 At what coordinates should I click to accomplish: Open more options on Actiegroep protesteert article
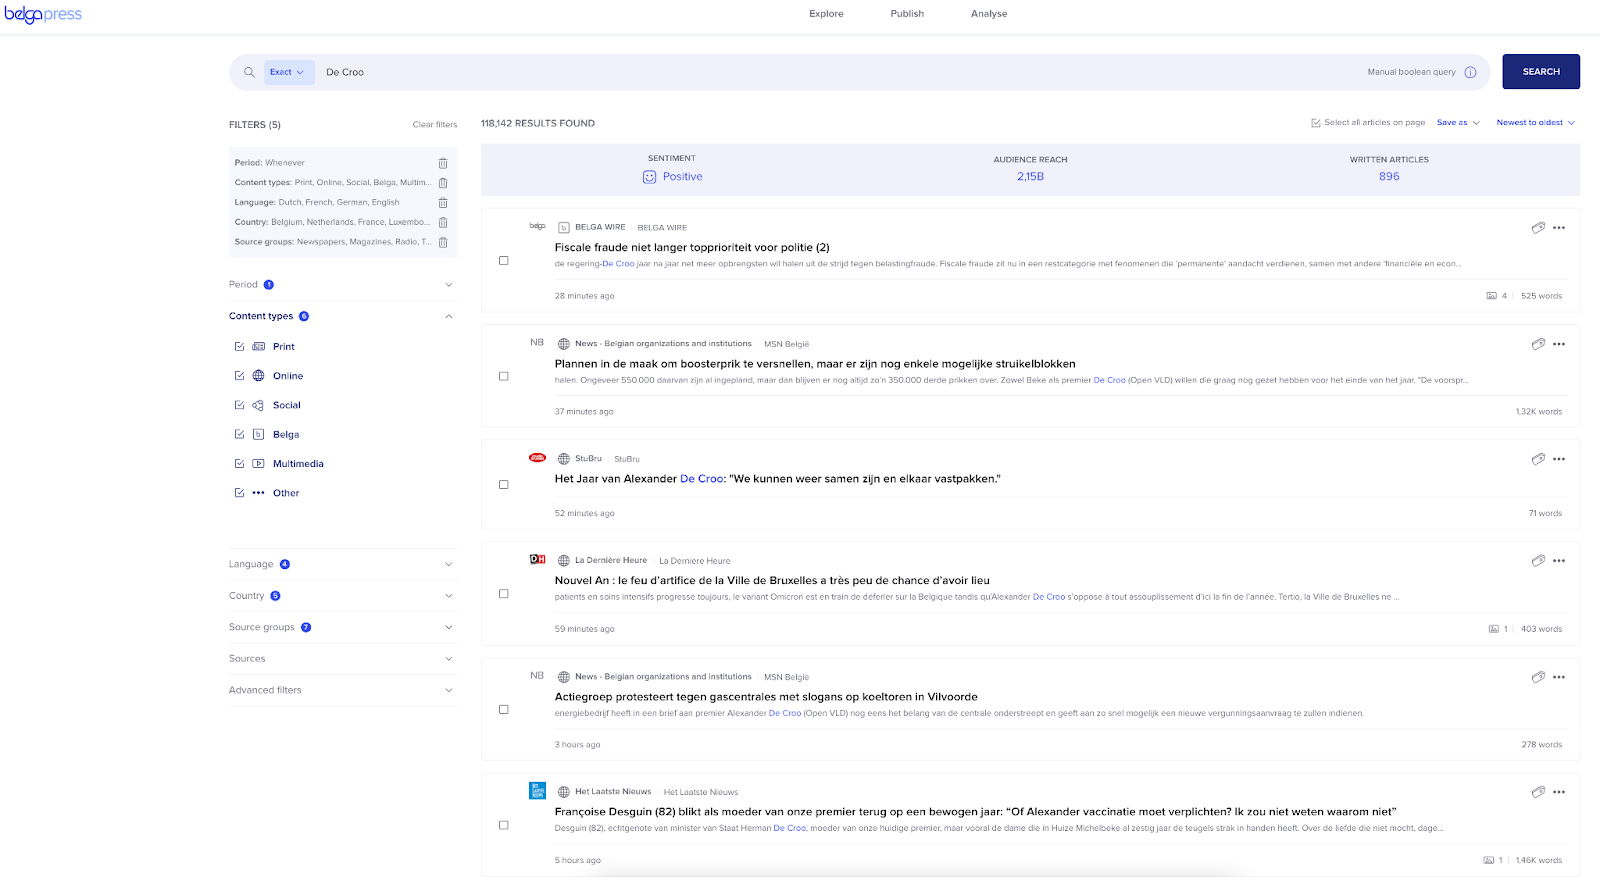click(1559, 677)
